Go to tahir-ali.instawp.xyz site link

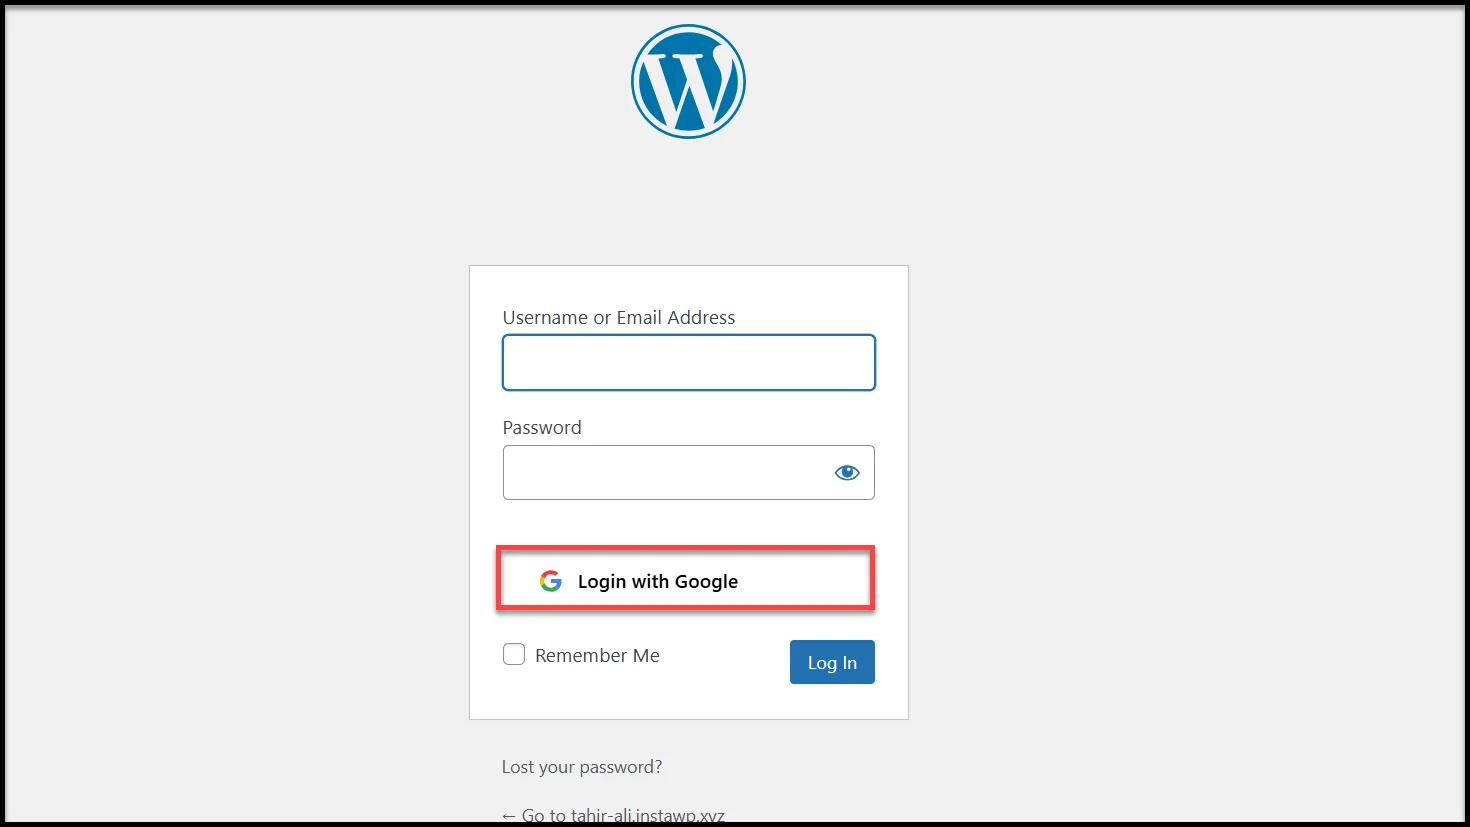point(613,815)
